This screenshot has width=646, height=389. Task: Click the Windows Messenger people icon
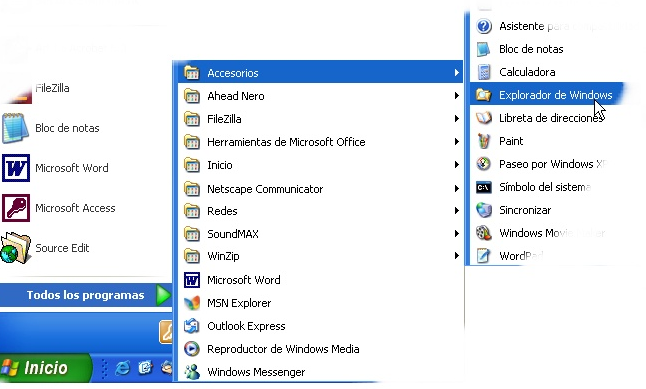192,372
